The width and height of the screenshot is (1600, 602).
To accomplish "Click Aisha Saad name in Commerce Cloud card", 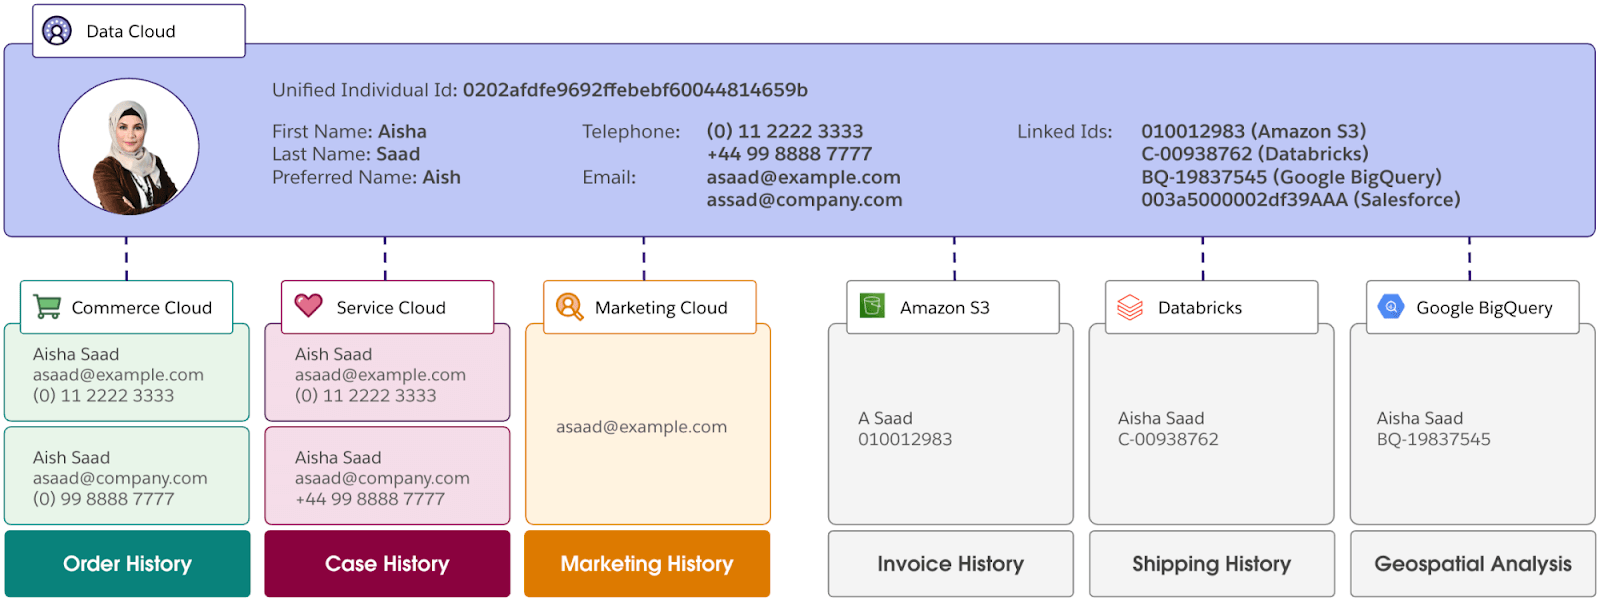I will coord(76,354).
